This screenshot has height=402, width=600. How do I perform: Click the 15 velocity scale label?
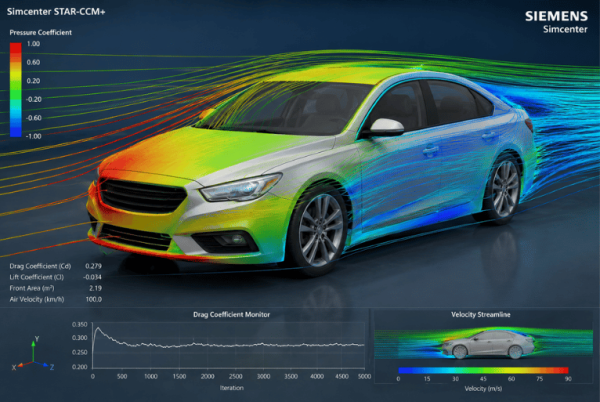click(427, 379)
